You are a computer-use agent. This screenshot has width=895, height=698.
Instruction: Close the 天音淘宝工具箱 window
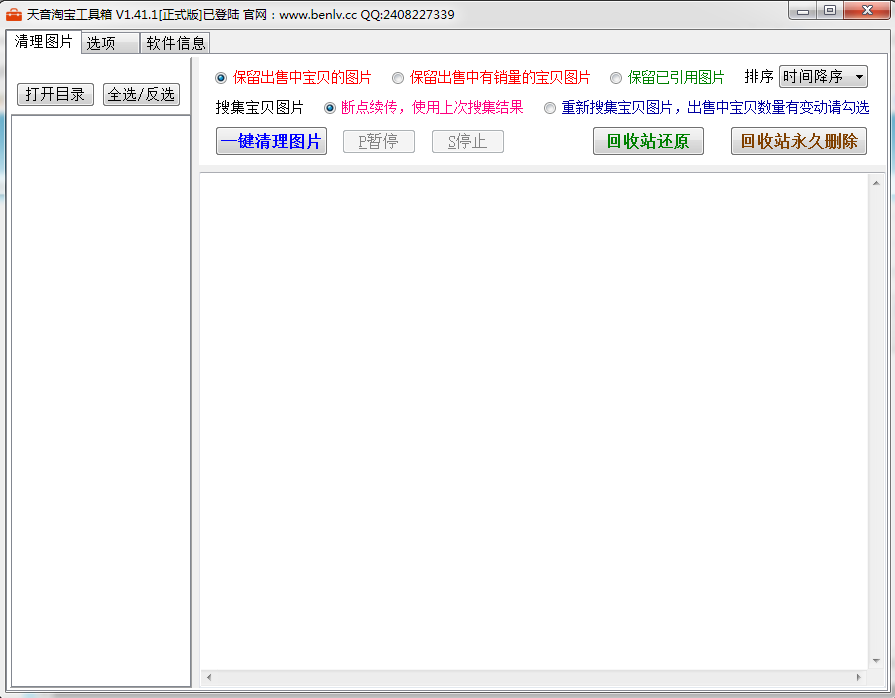tap(867, 11)
